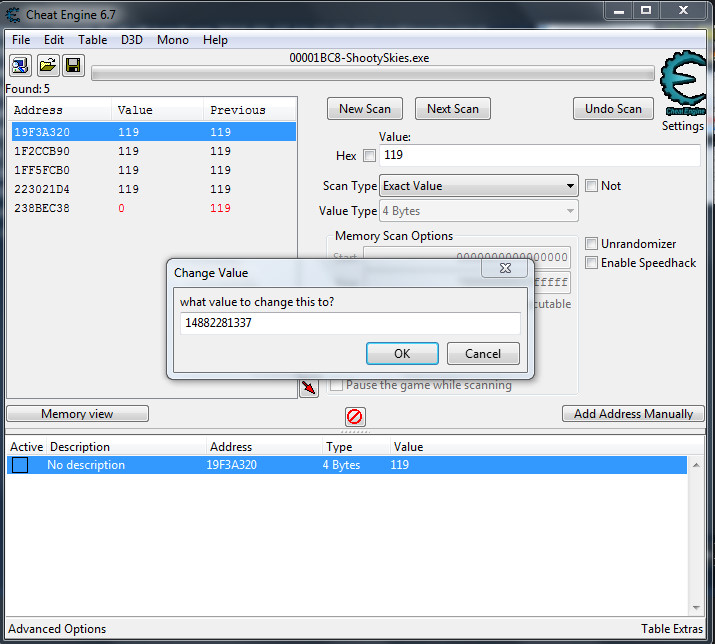This screenshot has width=715, height=644.
Task: Click Cheat Engine title bar icon
Action: [13, 15]
